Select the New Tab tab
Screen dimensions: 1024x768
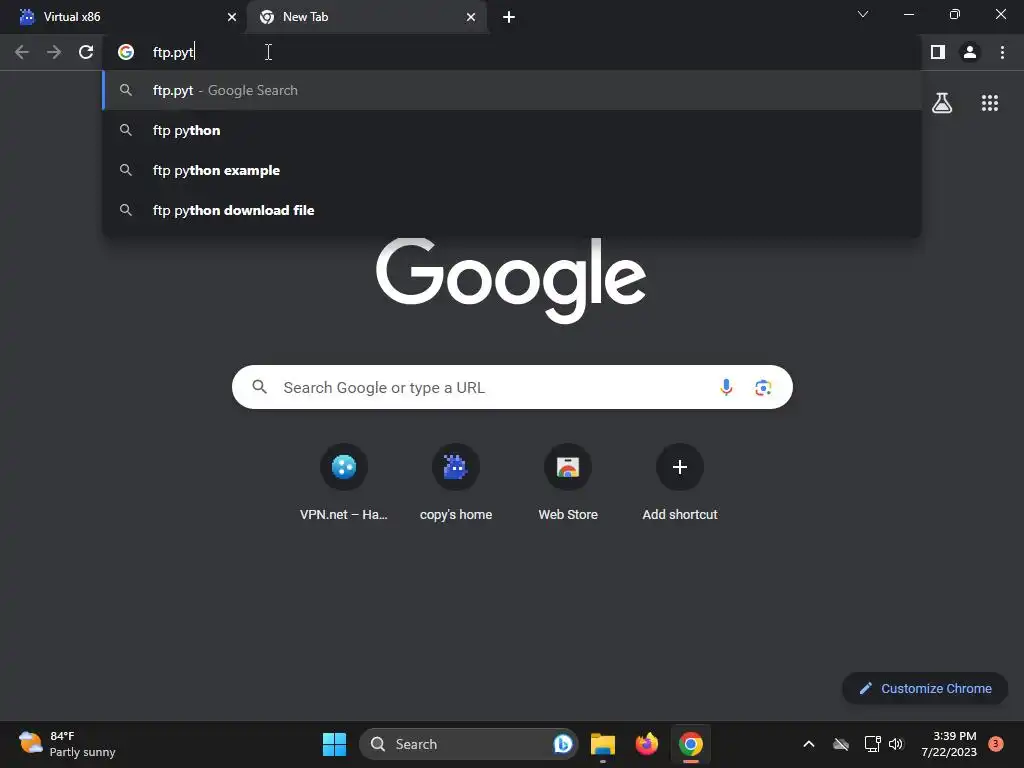tap(367, 17)
